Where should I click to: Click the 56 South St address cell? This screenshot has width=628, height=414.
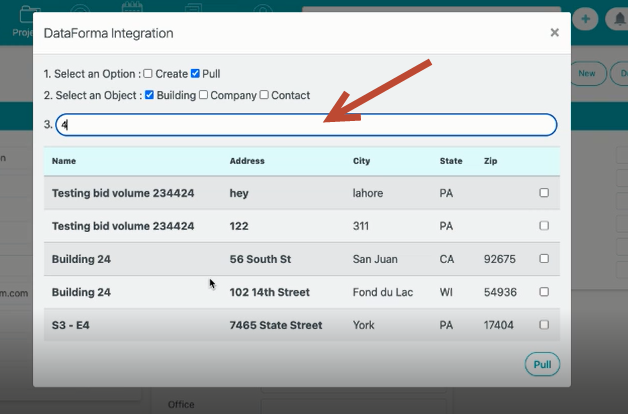tap(260, 259)
